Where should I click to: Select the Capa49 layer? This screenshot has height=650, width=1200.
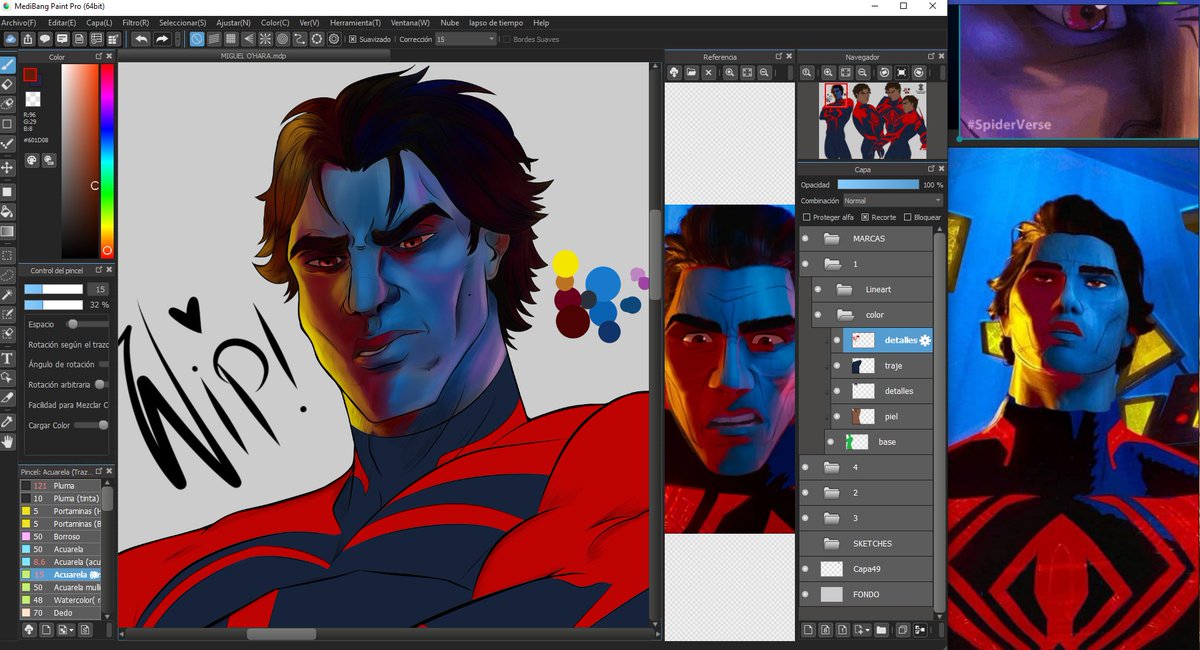[x=866, y=569]
